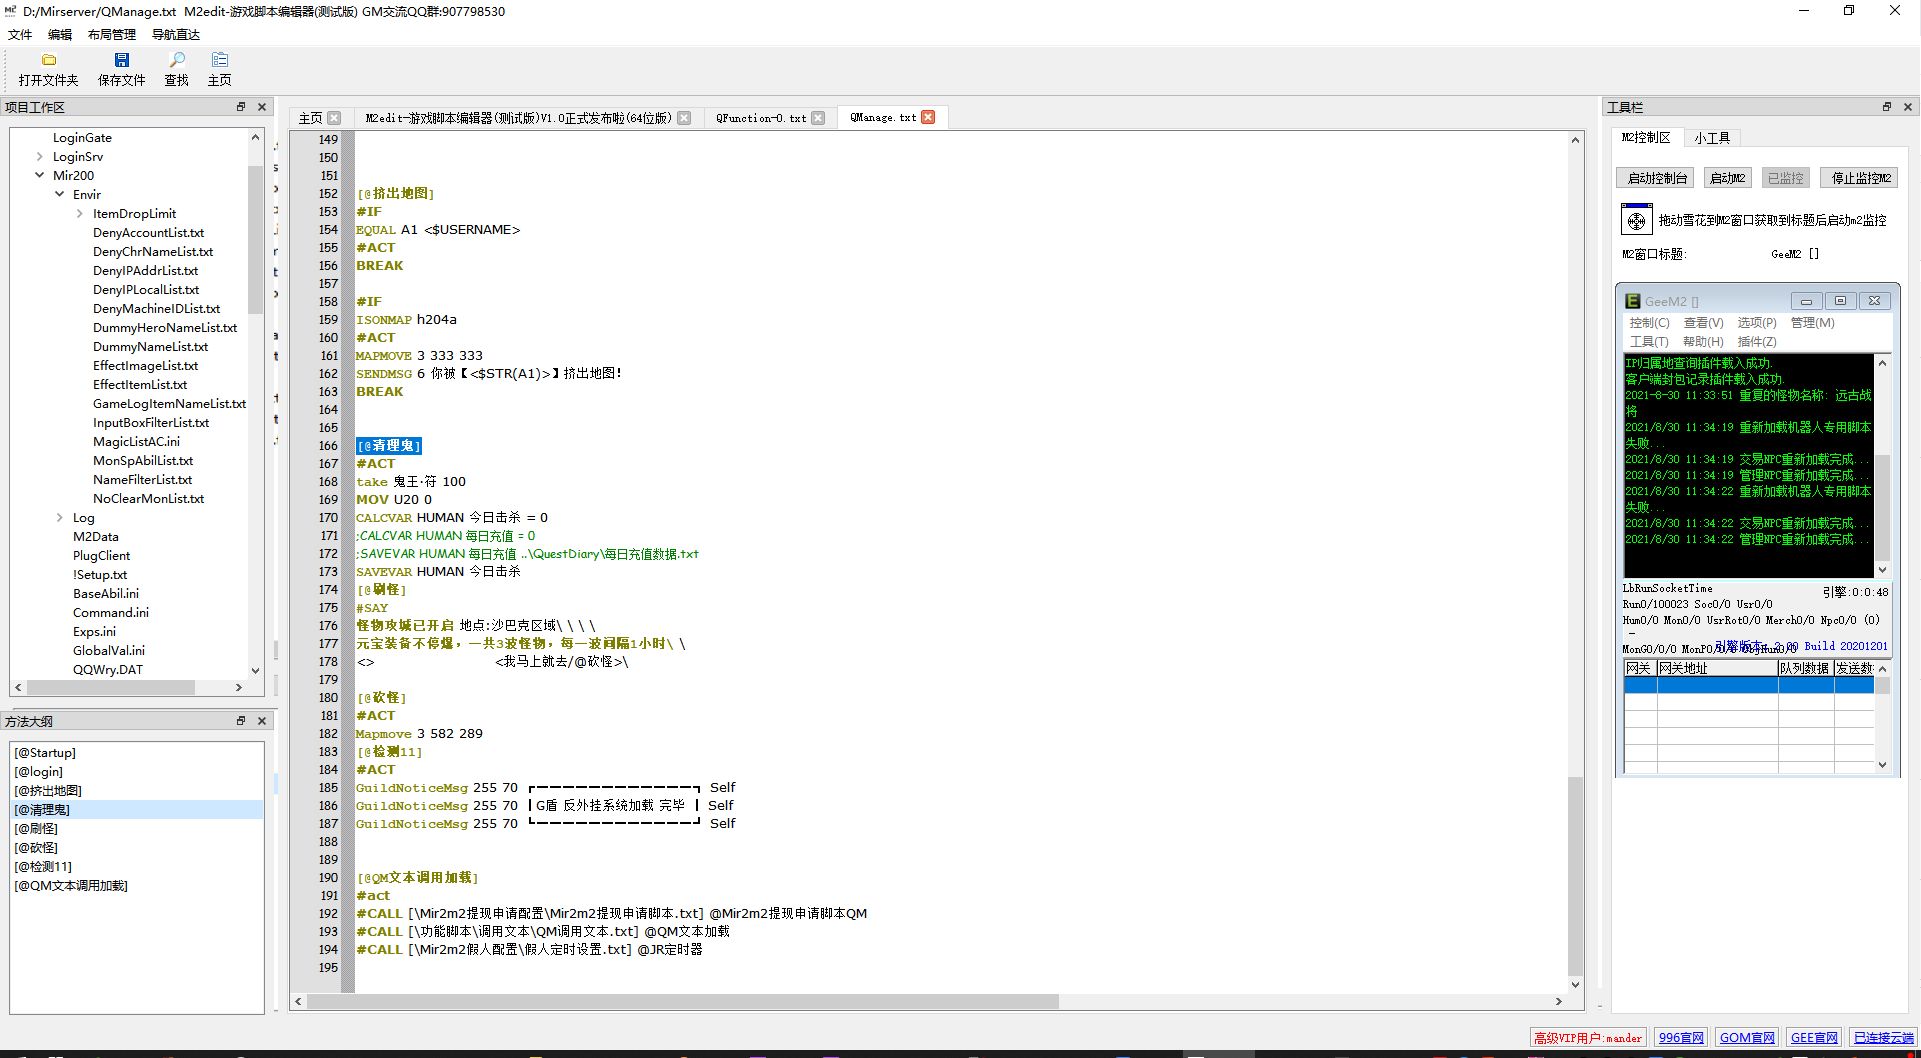Jump to [@Startup] in method outline
The height and width of the screenshot is (1058, 1921).
45,753
